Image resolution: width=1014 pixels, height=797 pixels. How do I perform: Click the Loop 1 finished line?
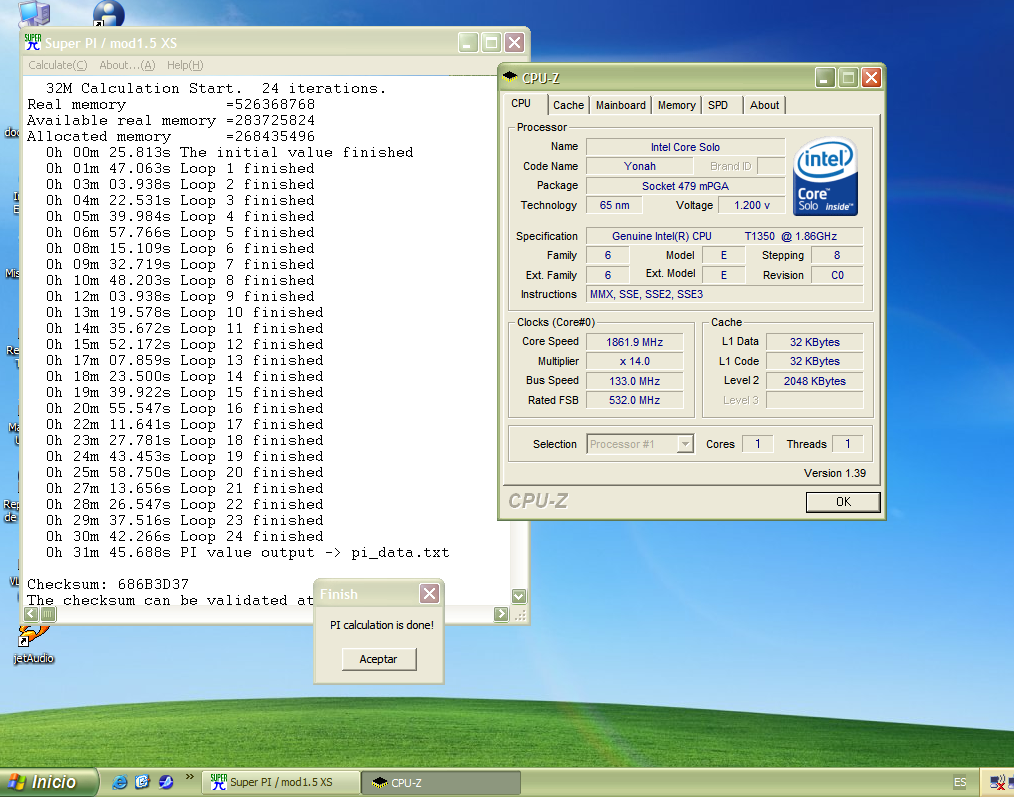tap(180, 168)
